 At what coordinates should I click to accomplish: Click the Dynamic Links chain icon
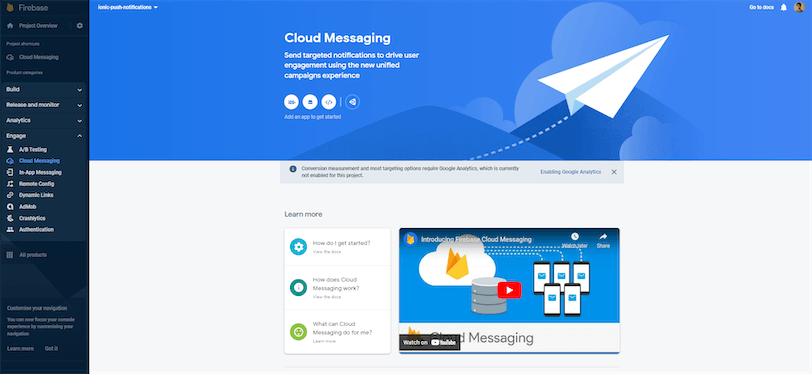10,195
